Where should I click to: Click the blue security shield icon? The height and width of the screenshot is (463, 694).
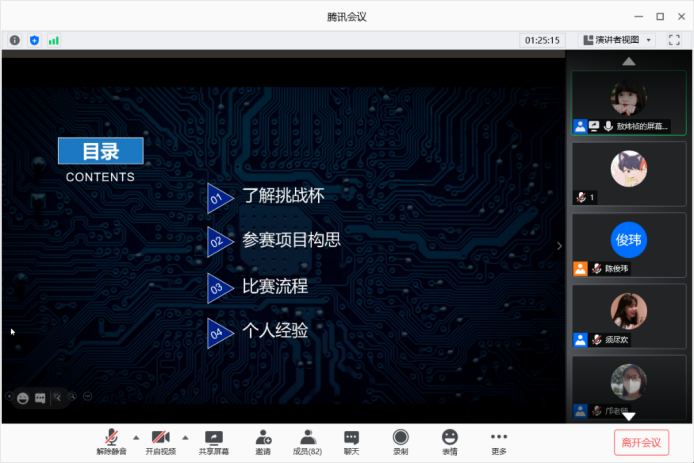[34, 40]
